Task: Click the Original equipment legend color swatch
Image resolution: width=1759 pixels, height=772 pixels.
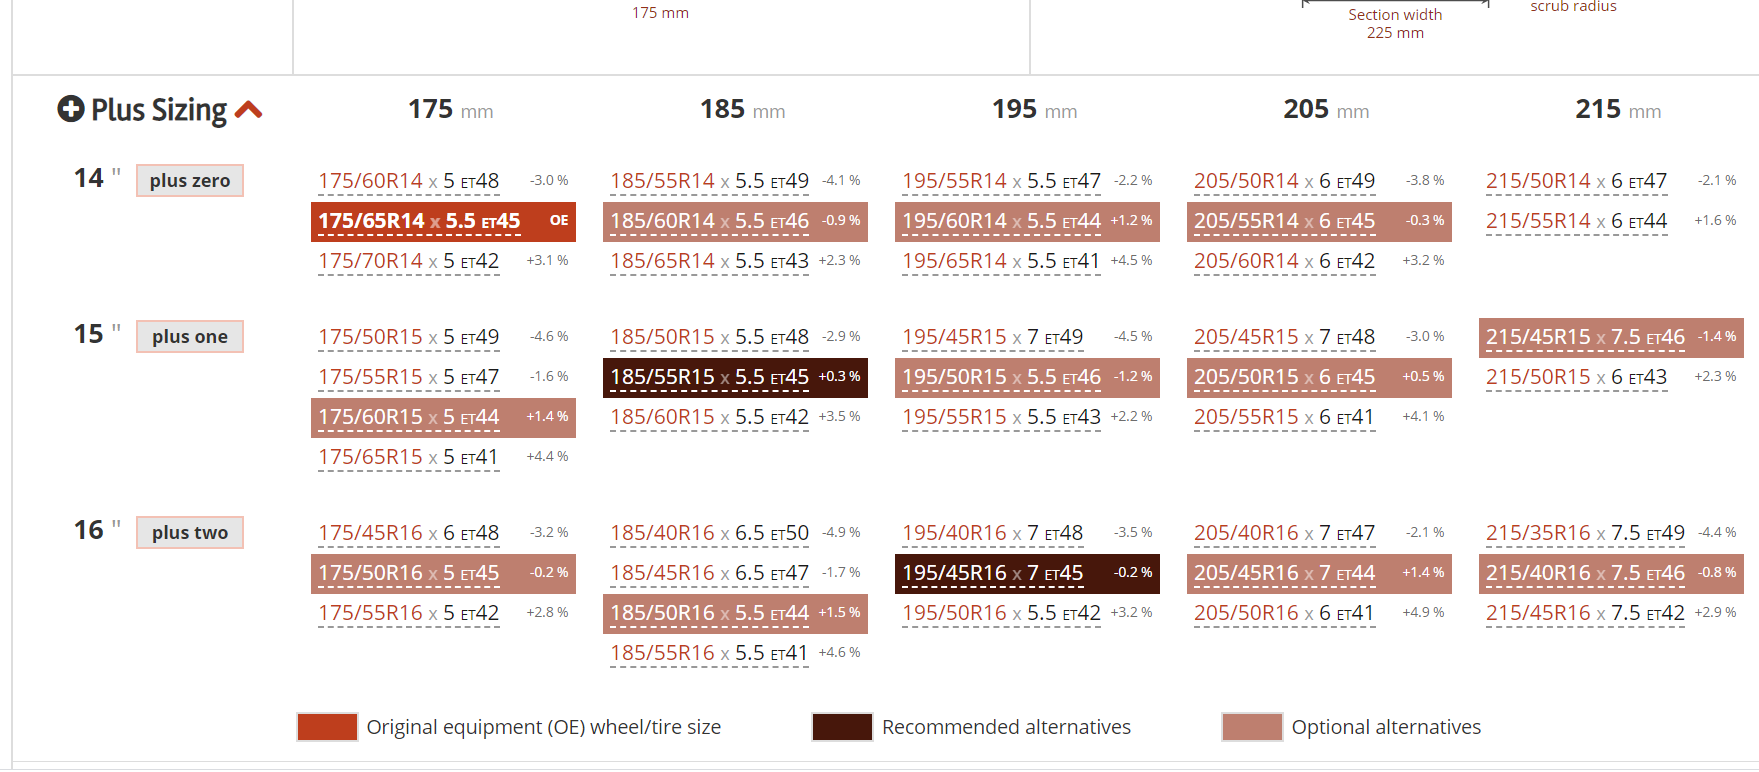Action: pos(327,727)
